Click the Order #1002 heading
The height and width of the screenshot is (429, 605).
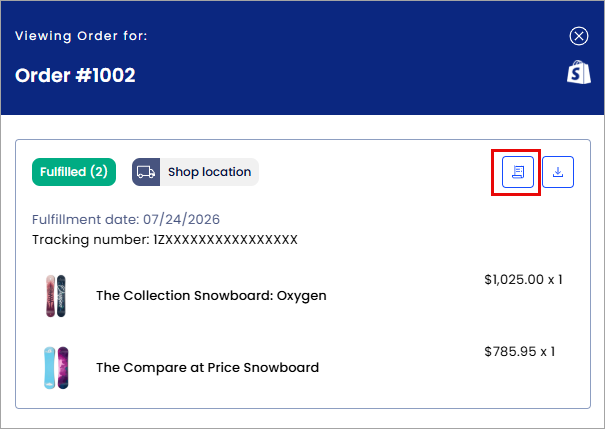click(x=75, y=75)
